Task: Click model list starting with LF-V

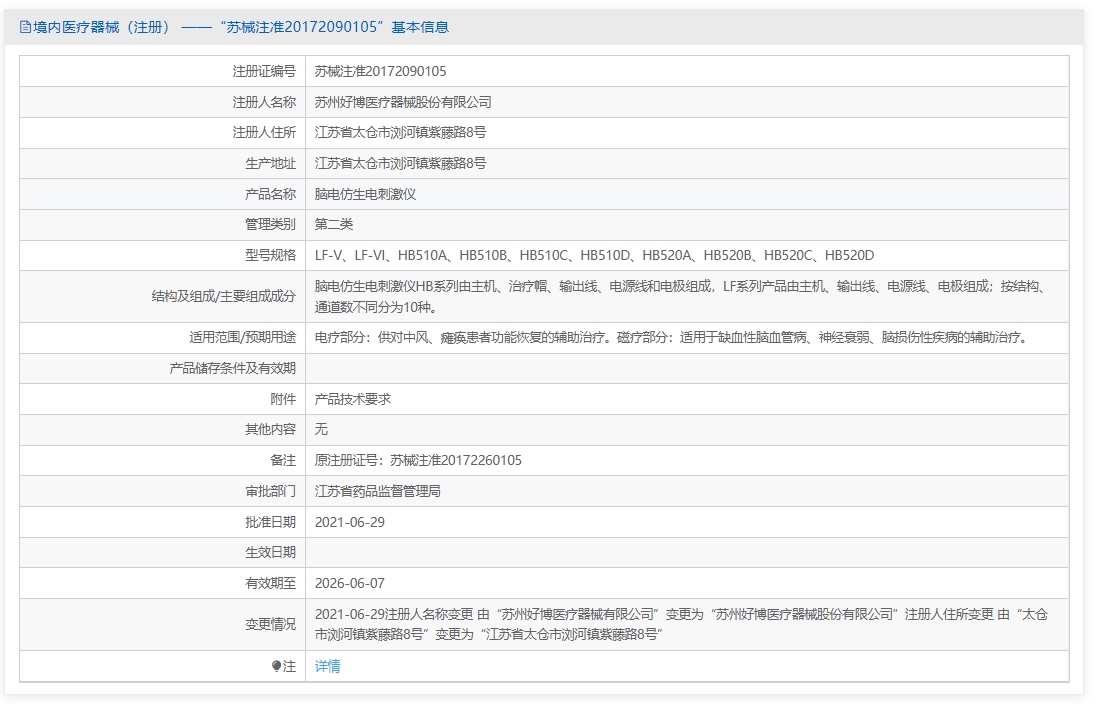Action: pos(594,256)
